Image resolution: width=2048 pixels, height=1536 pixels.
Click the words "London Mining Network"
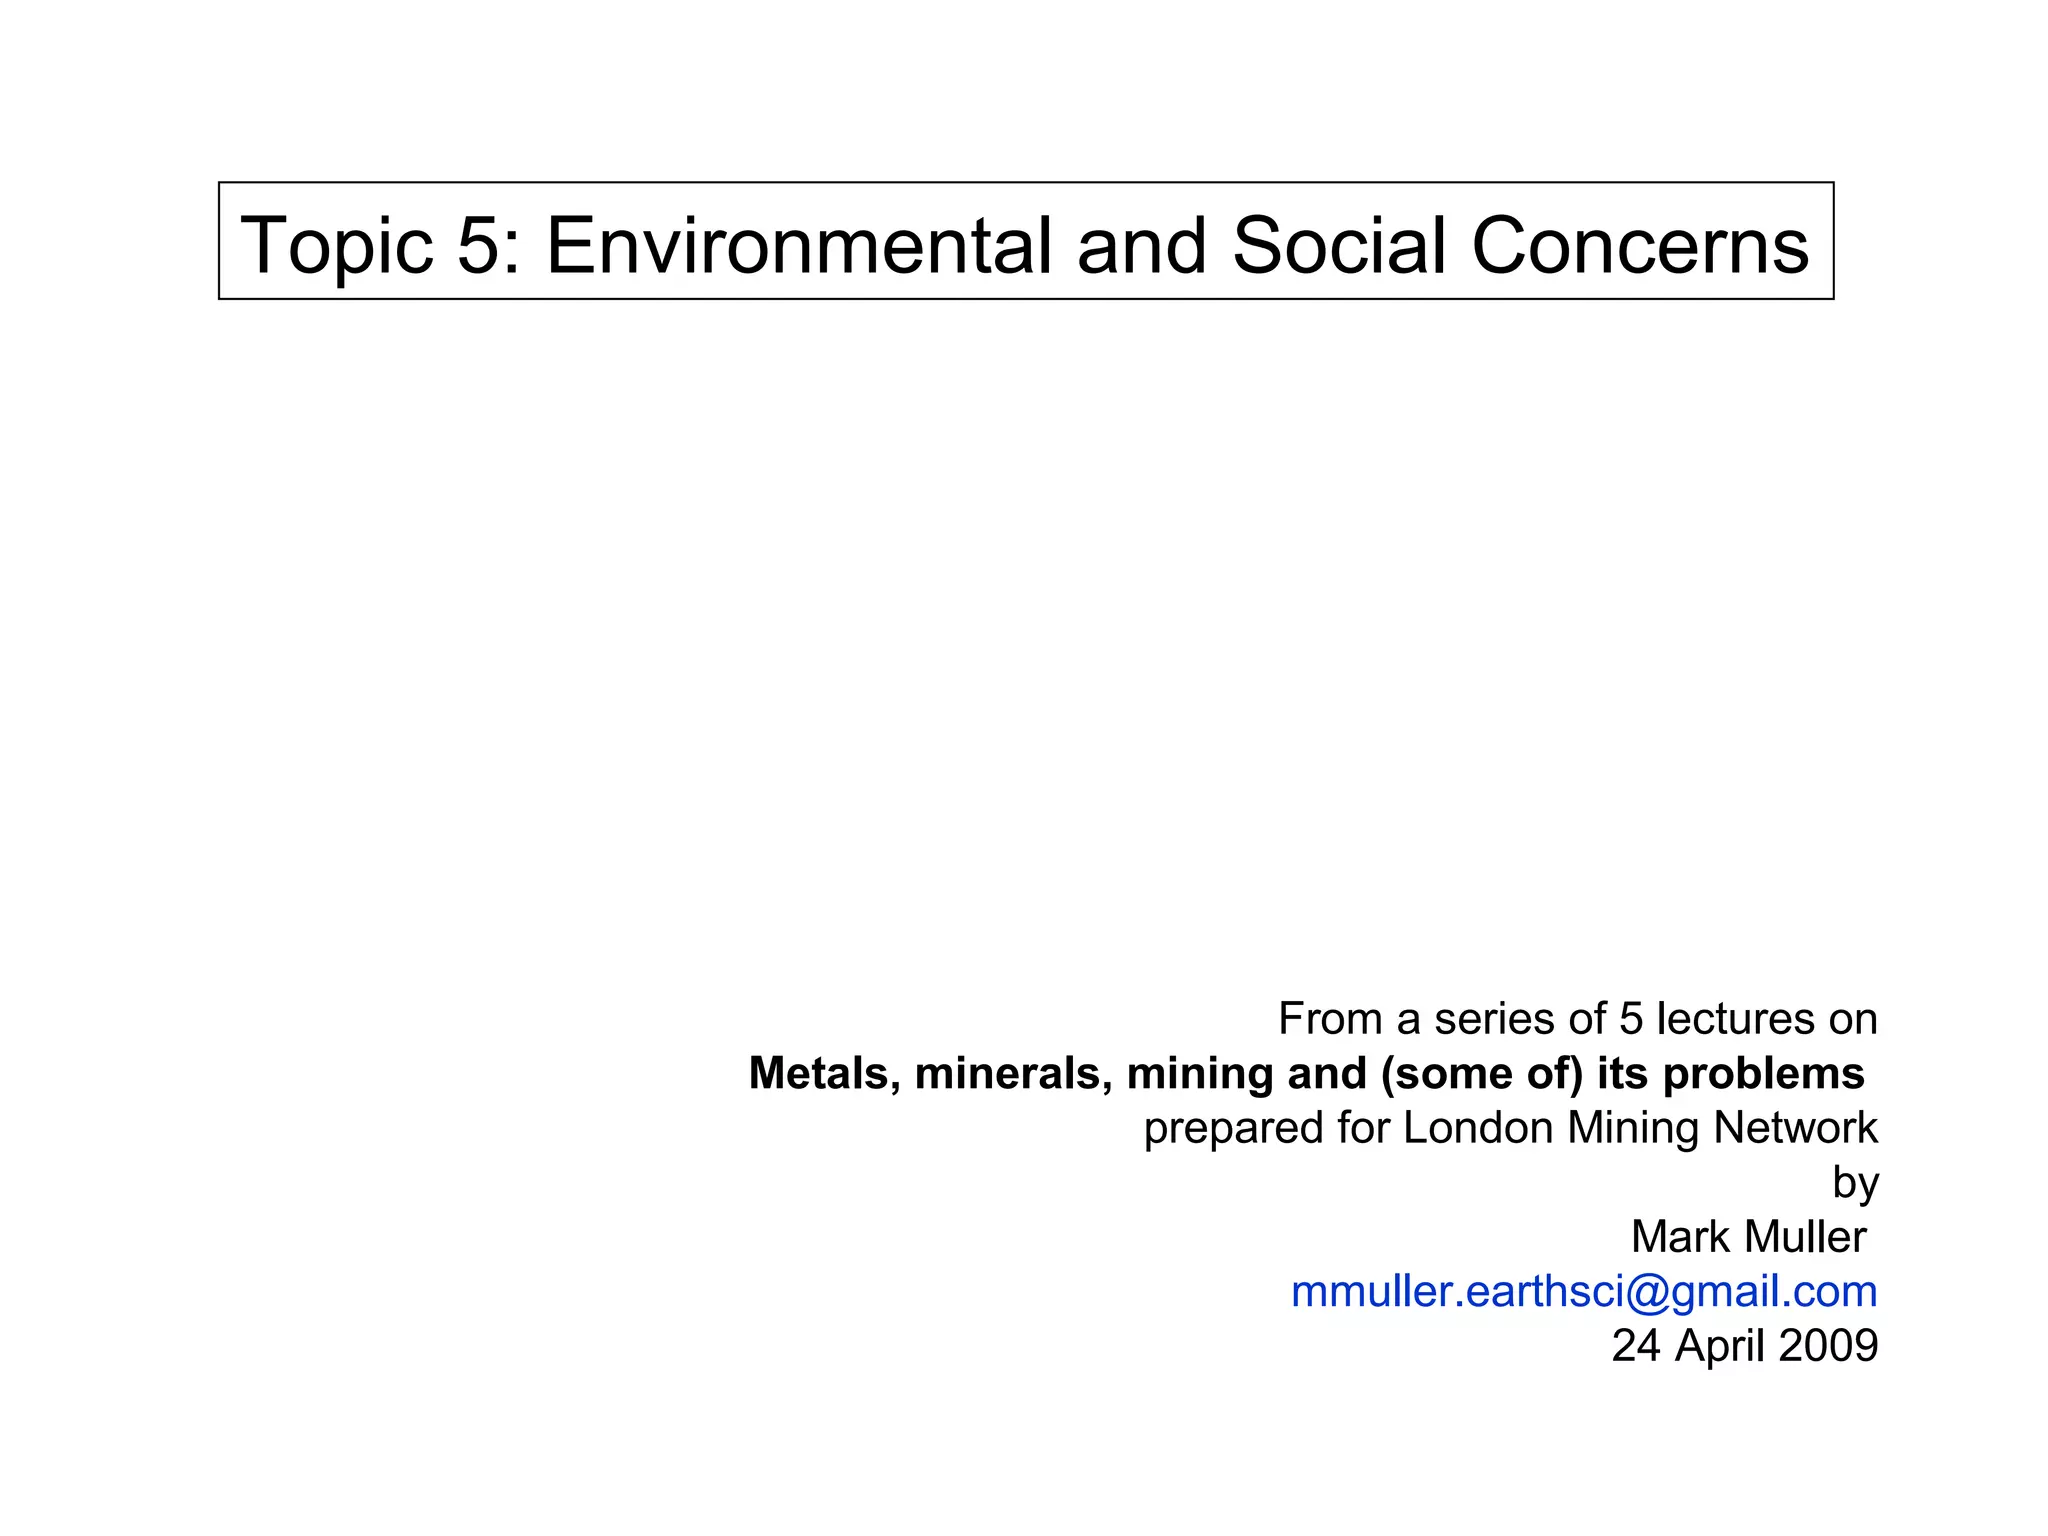pos(1640,1128)
